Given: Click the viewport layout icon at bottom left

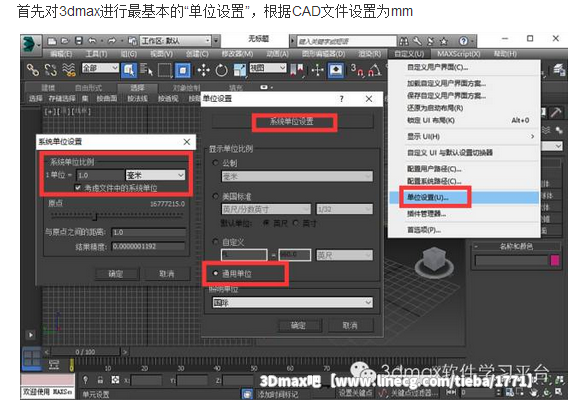Looking at the screenshot, I should [32, 358].
